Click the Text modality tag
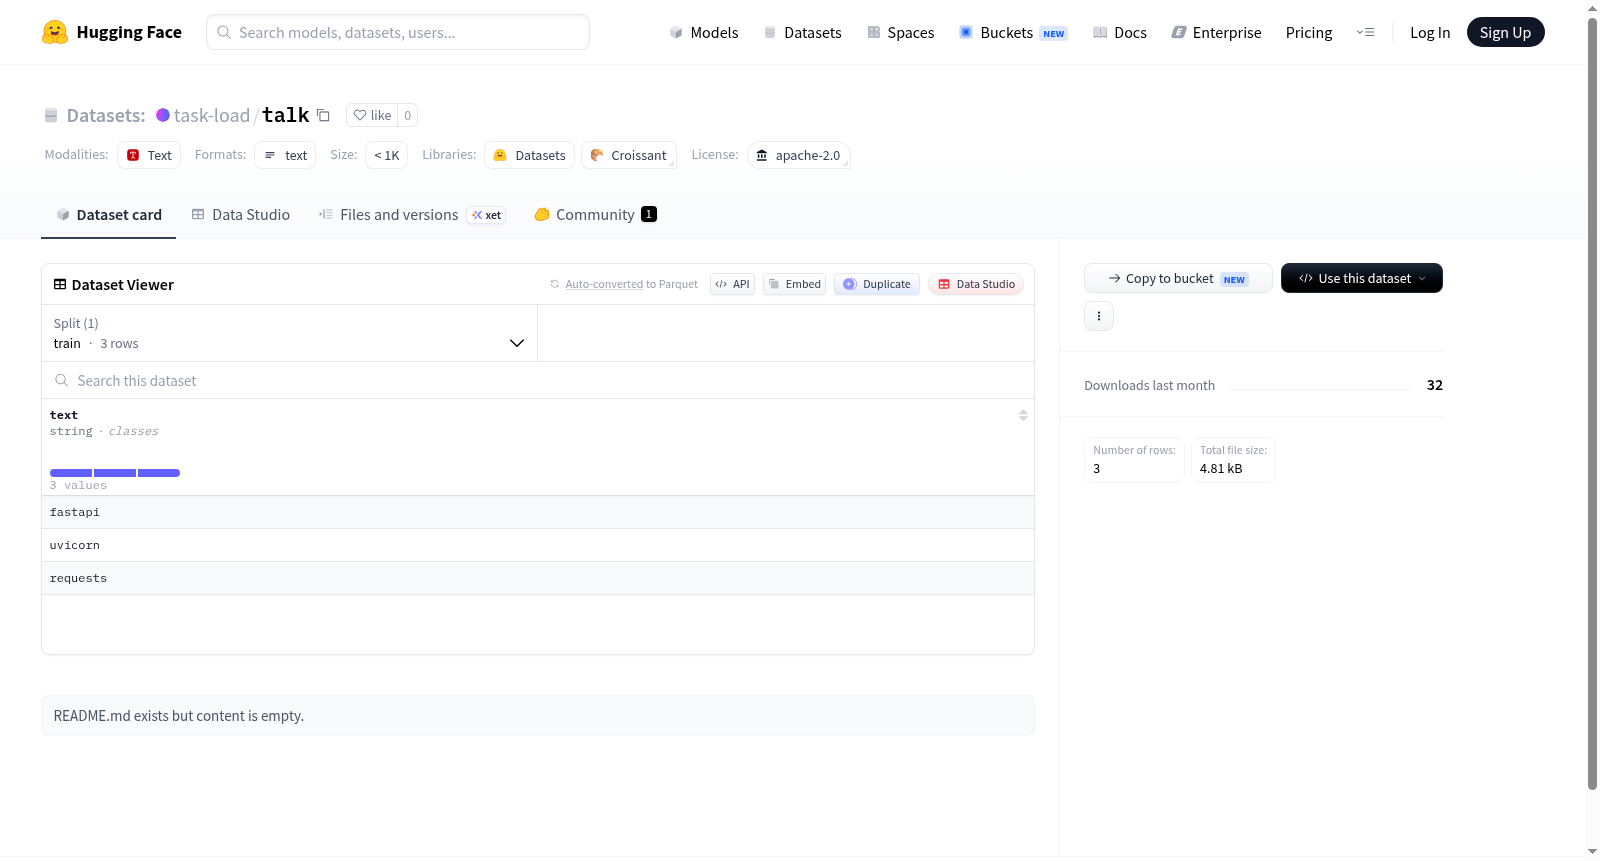Screen dimensions: 1600x861 149,155
